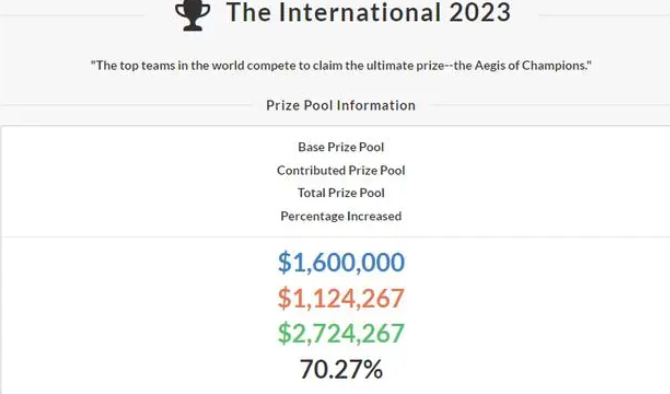Click the Percentage Increased label
This screenshot has height=394, width=670.
click(x=341, y=216)
